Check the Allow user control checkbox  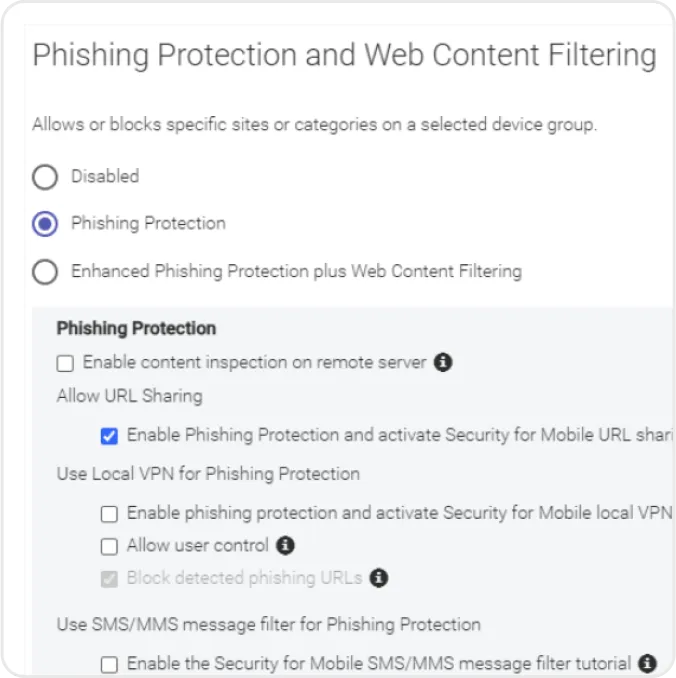click(x=109, y=547)
